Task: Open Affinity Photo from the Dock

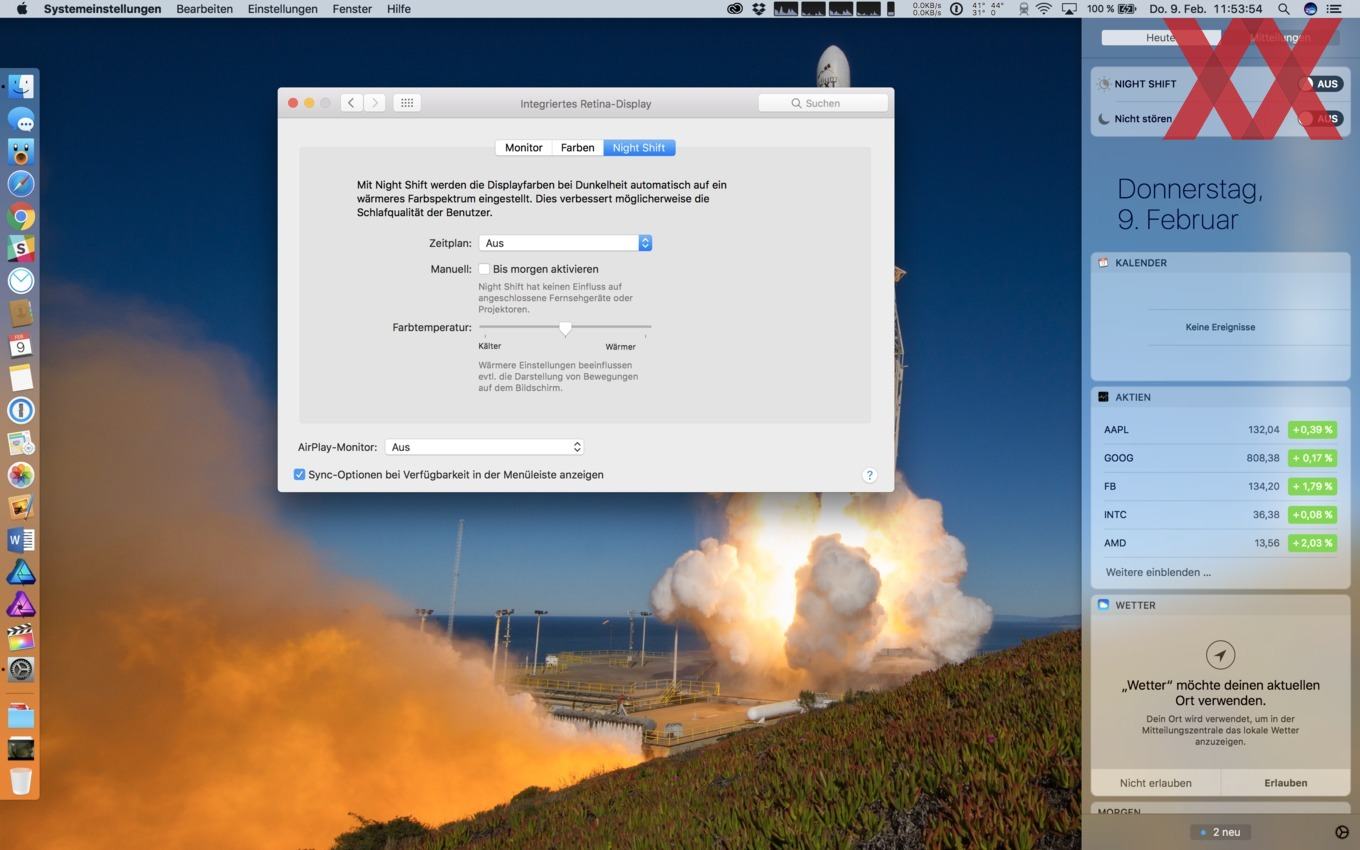Action: click(x=21, y=604)
